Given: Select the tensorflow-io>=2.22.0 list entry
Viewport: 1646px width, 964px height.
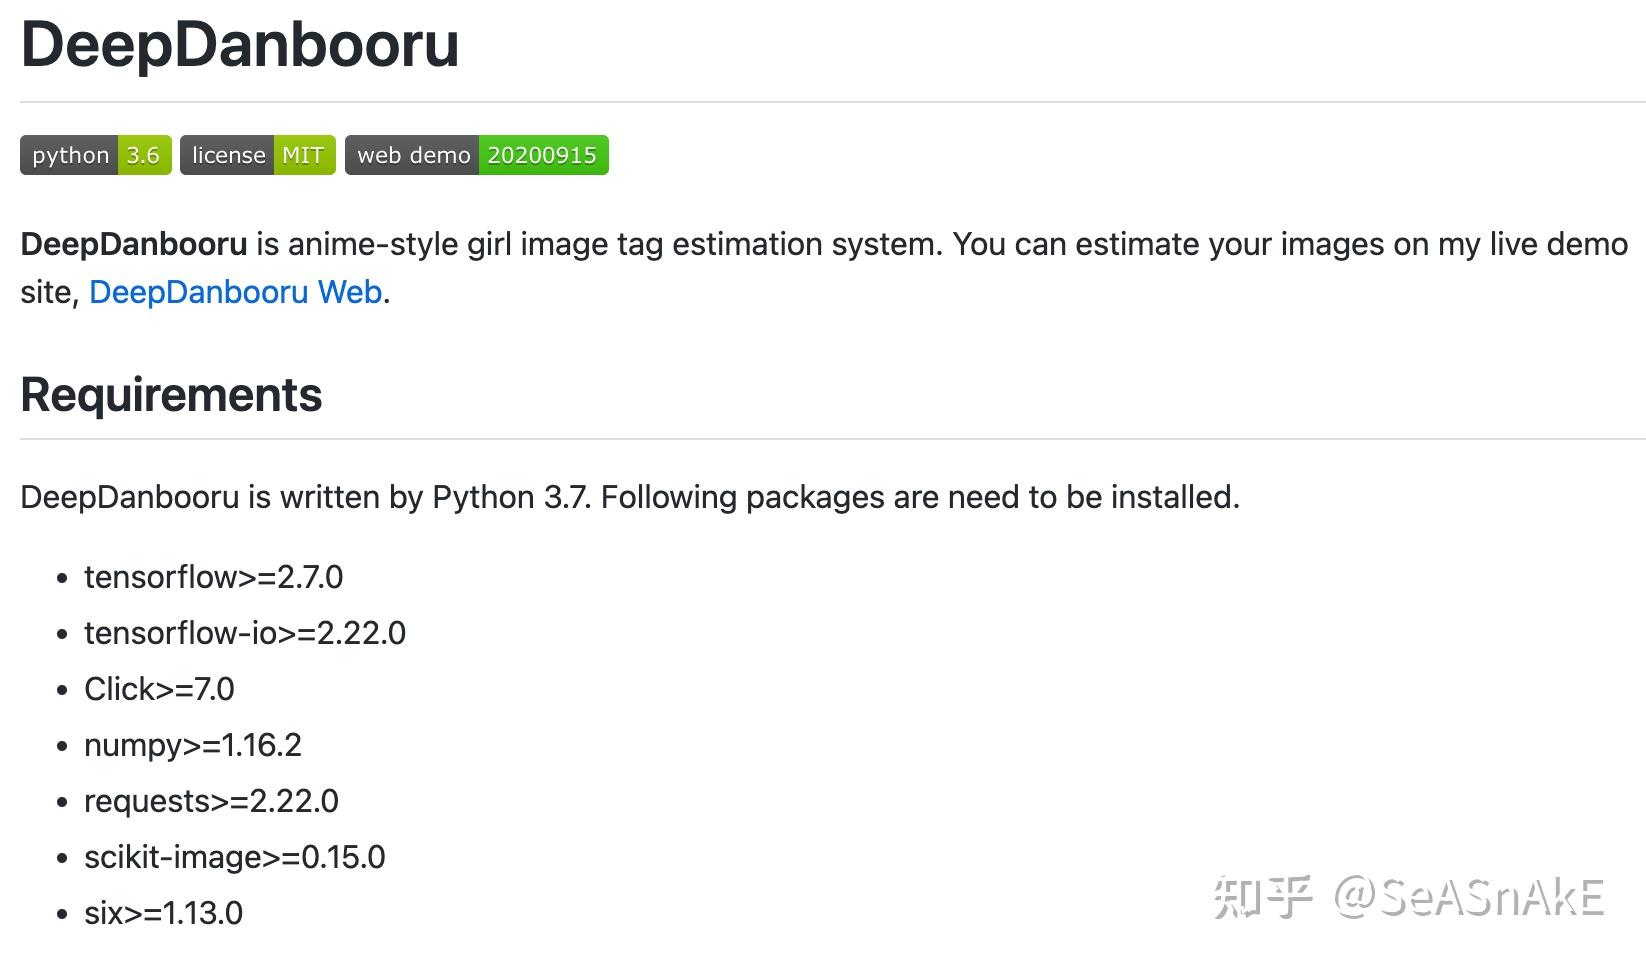Looking at the screenshot, I should click(245, 633).
